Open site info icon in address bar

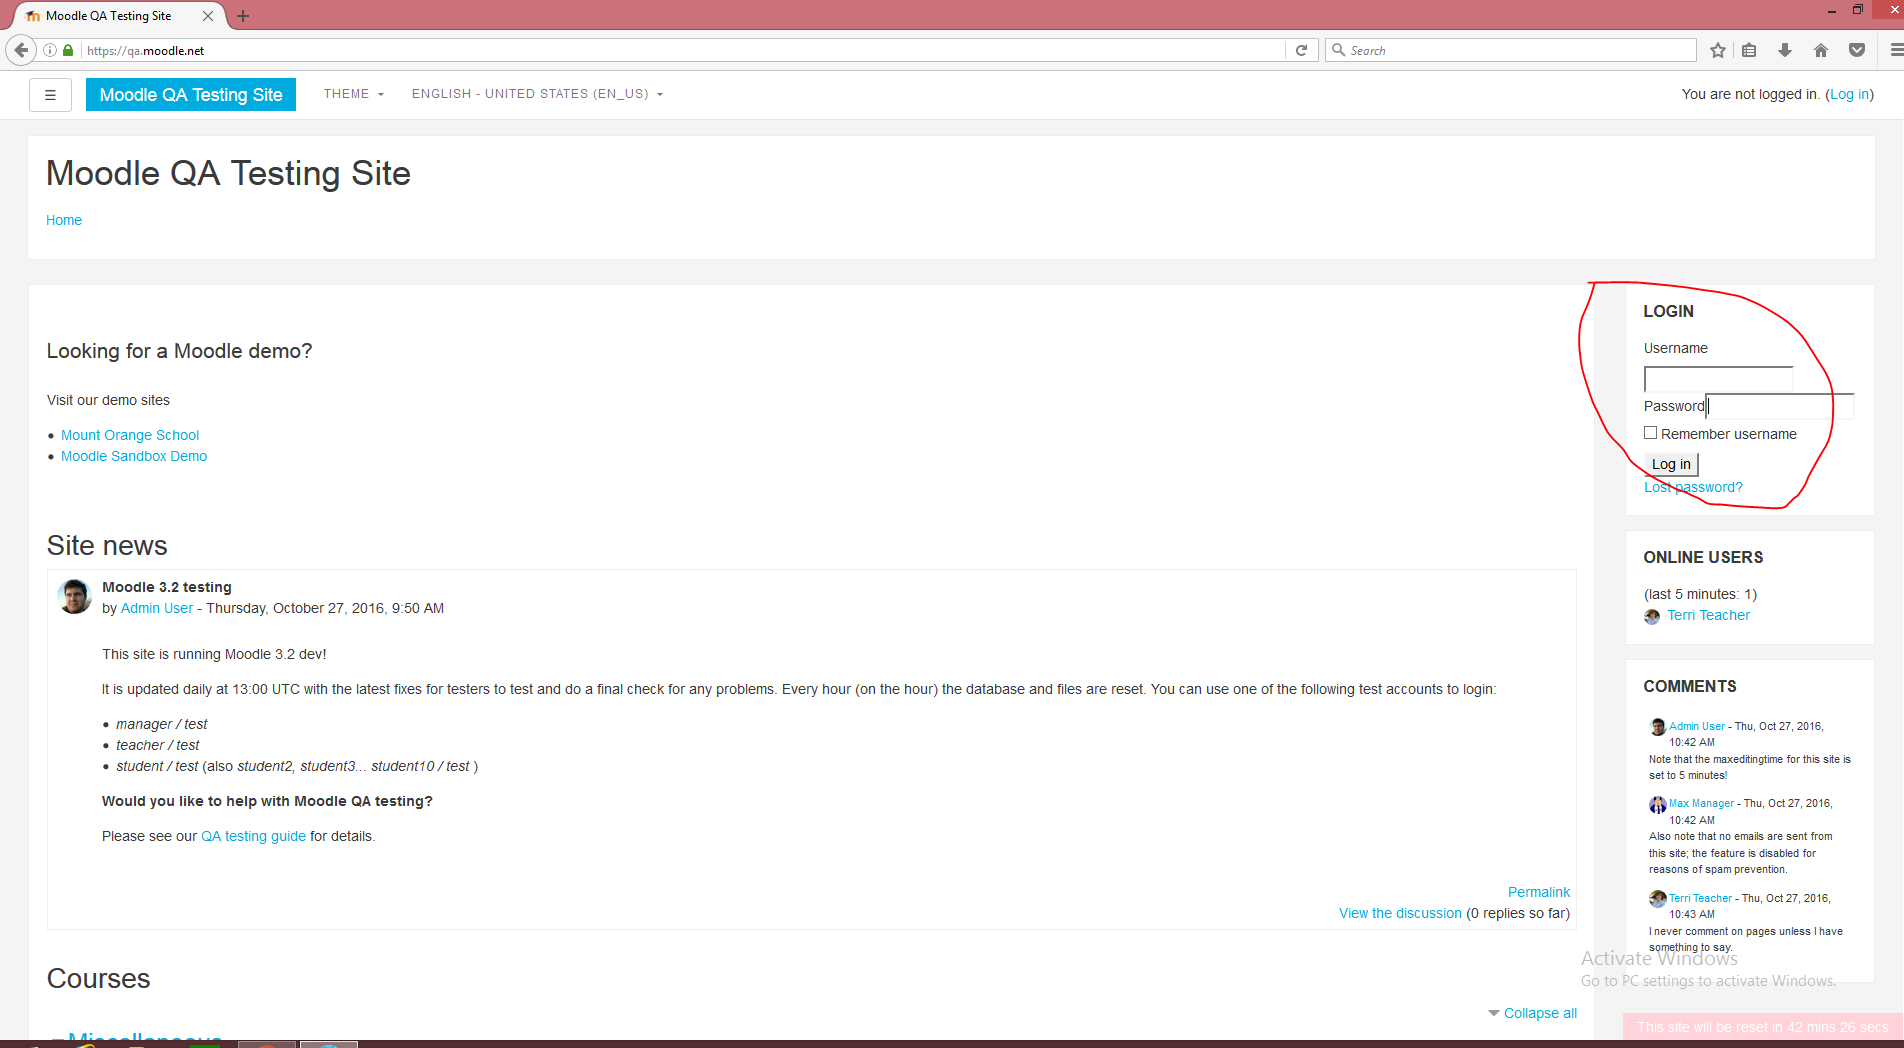[50, 50]
